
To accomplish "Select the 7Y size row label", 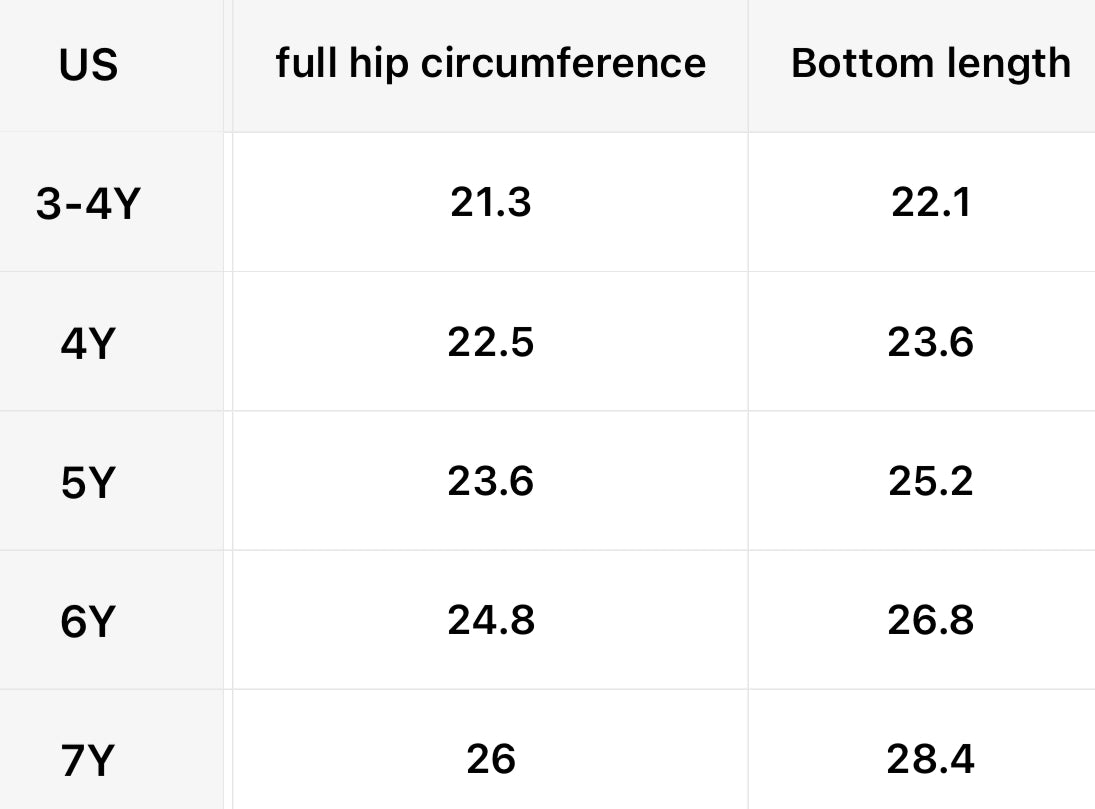I will tap(88, 762).
